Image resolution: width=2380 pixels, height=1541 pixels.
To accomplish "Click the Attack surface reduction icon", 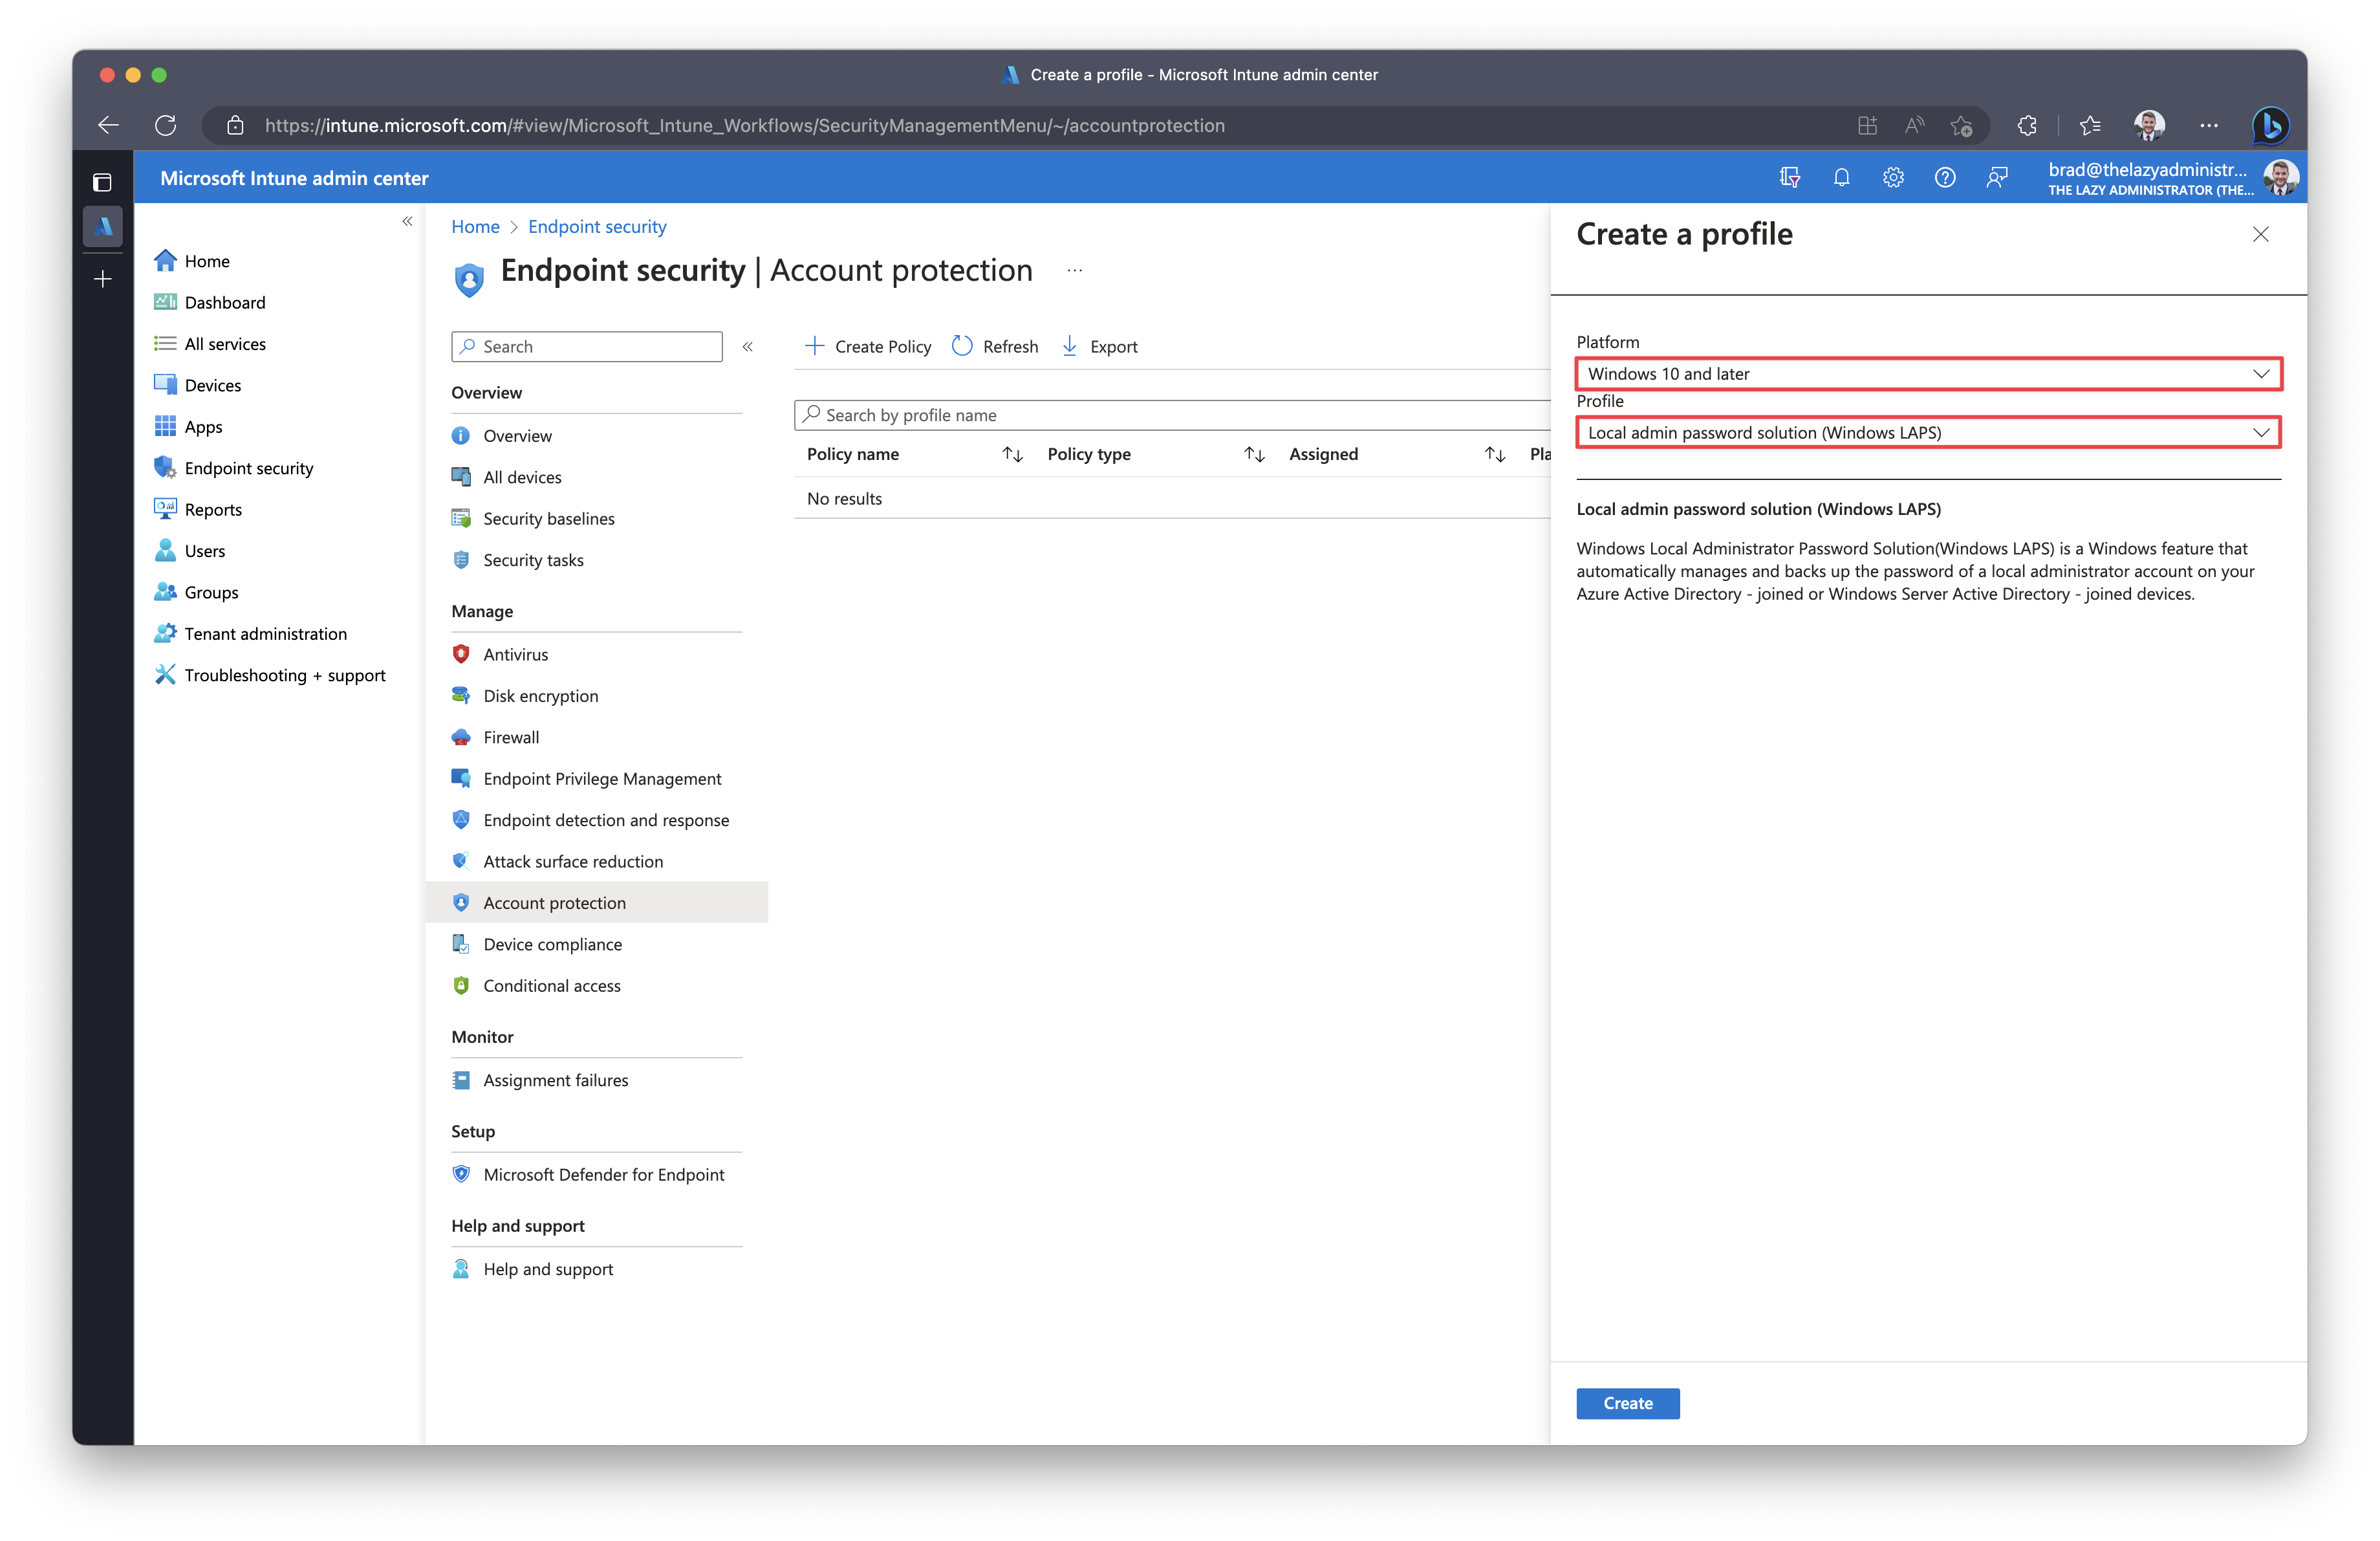I will (x=460, y=860).
